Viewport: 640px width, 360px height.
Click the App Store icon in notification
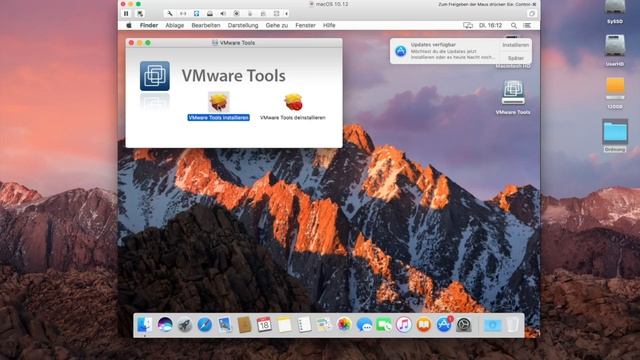coord(401,51)
